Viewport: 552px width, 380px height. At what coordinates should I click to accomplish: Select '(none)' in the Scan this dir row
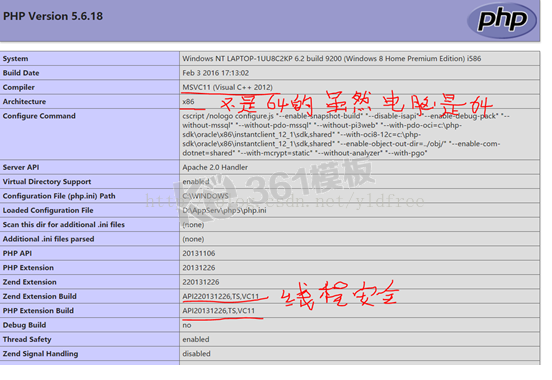pyautogui.click(x=193, y=225)
